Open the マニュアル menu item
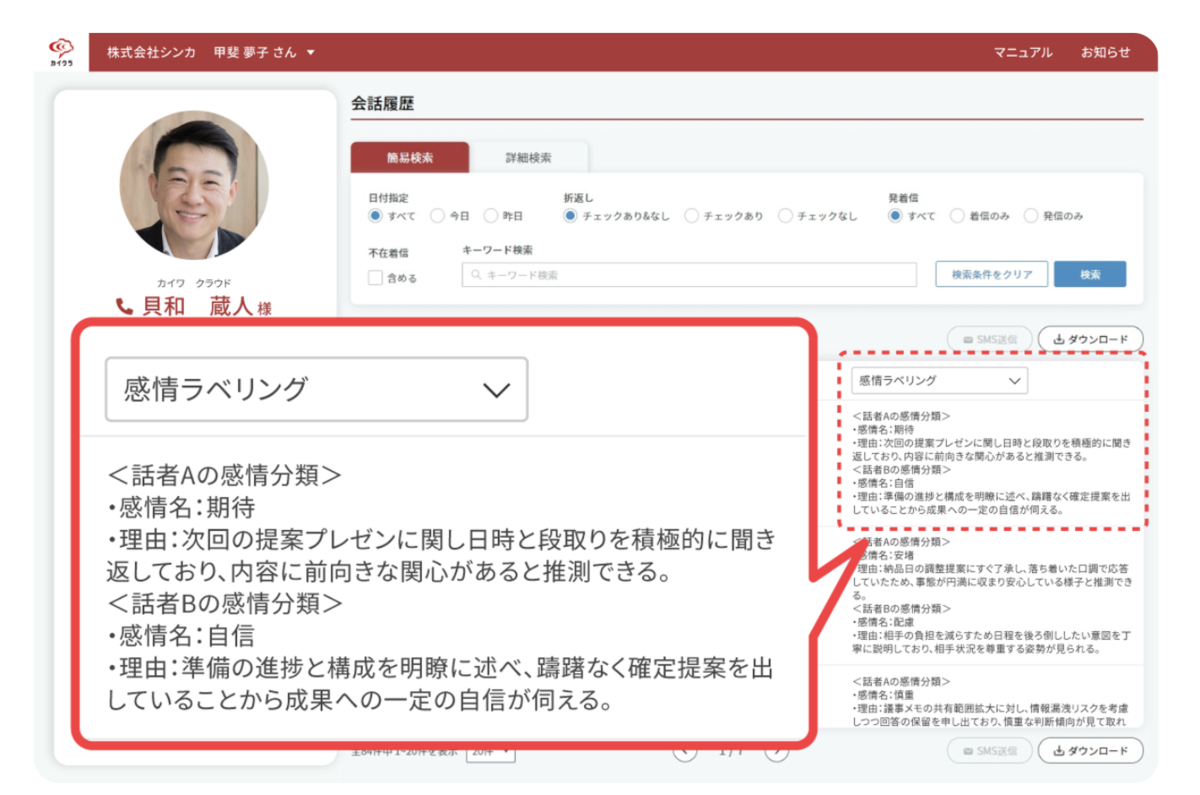Image resolution: width=1200 pixels, height=795 pixels. 1022,53
